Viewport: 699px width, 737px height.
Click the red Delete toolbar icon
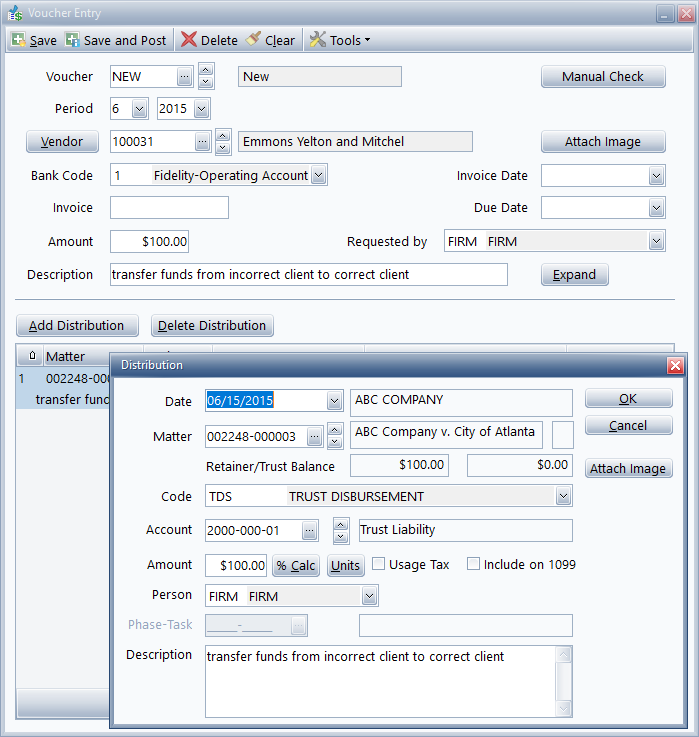[189, 40]
